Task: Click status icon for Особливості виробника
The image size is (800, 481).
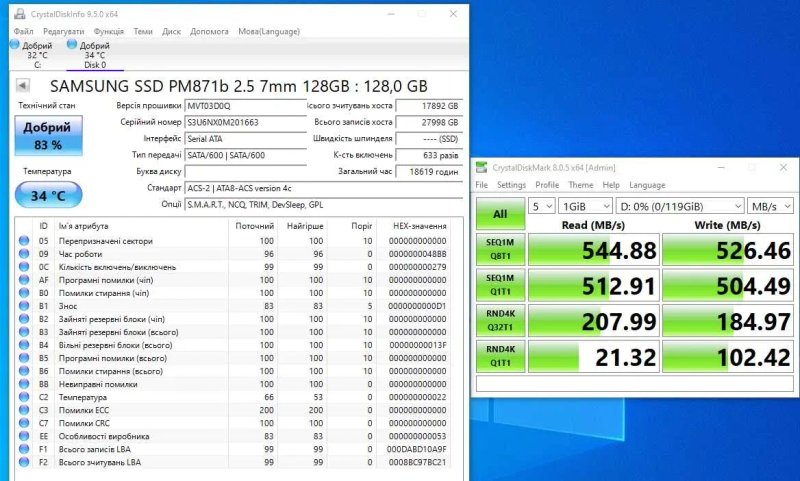Action: point(23,436)
